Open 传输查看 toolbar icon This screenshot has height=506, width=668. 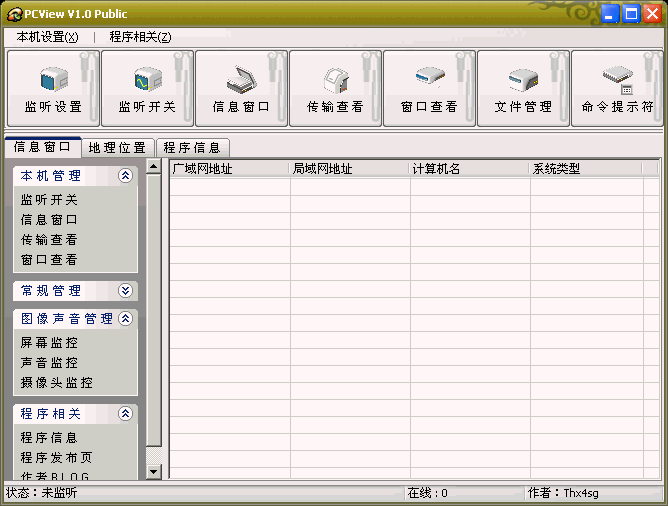(x=335, y=88)
